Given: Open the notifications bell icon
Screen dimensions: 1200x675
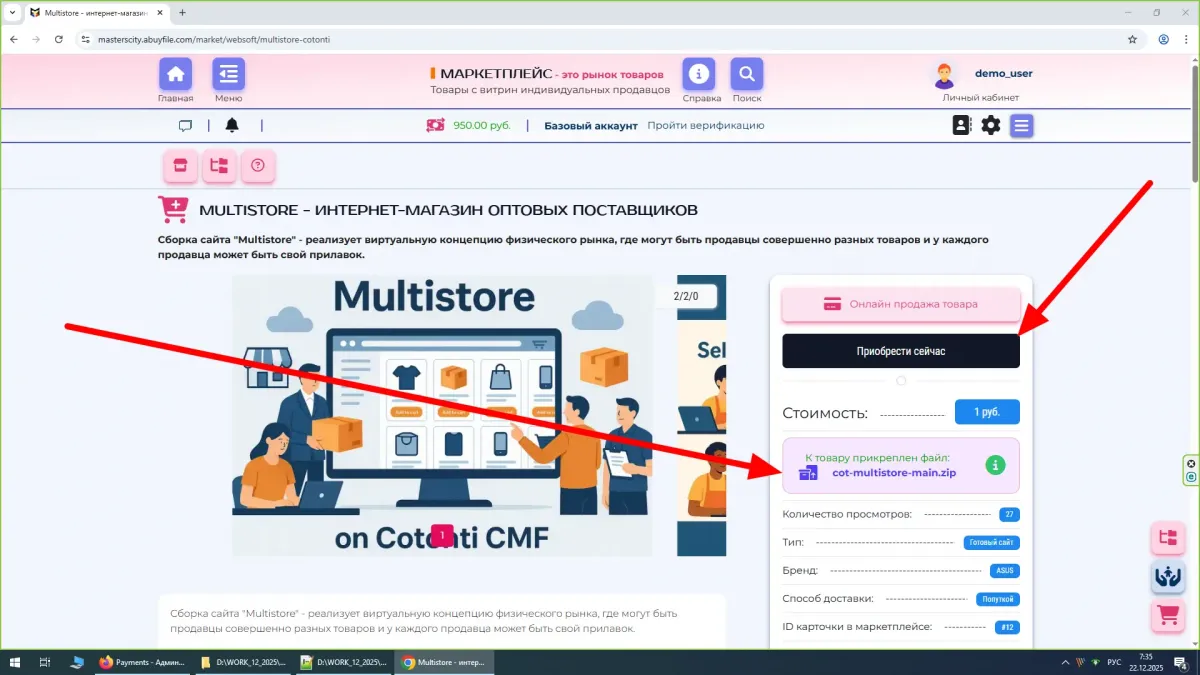Looking at the screenshot, I should point(232,125).
